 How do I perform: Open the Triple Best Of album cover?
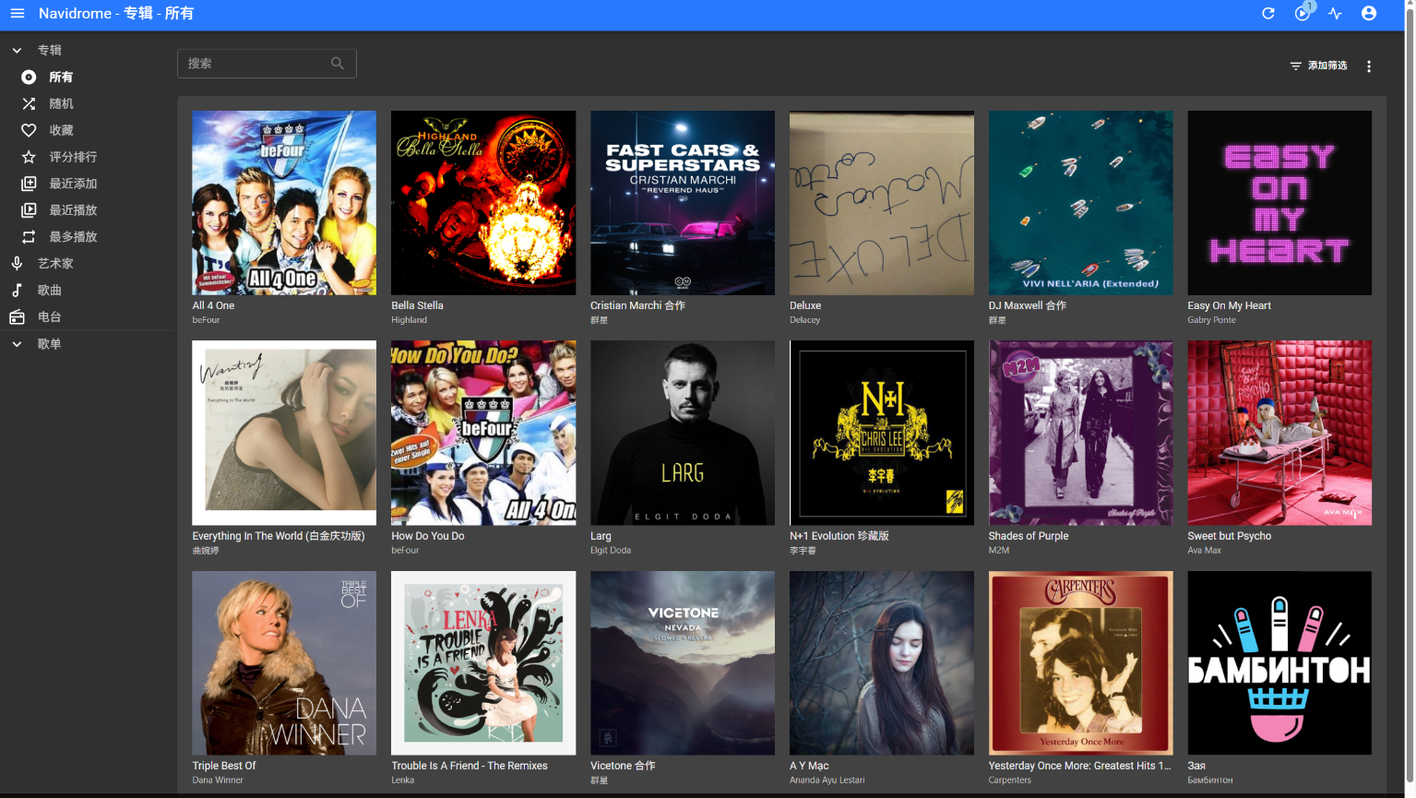(284, 663)
